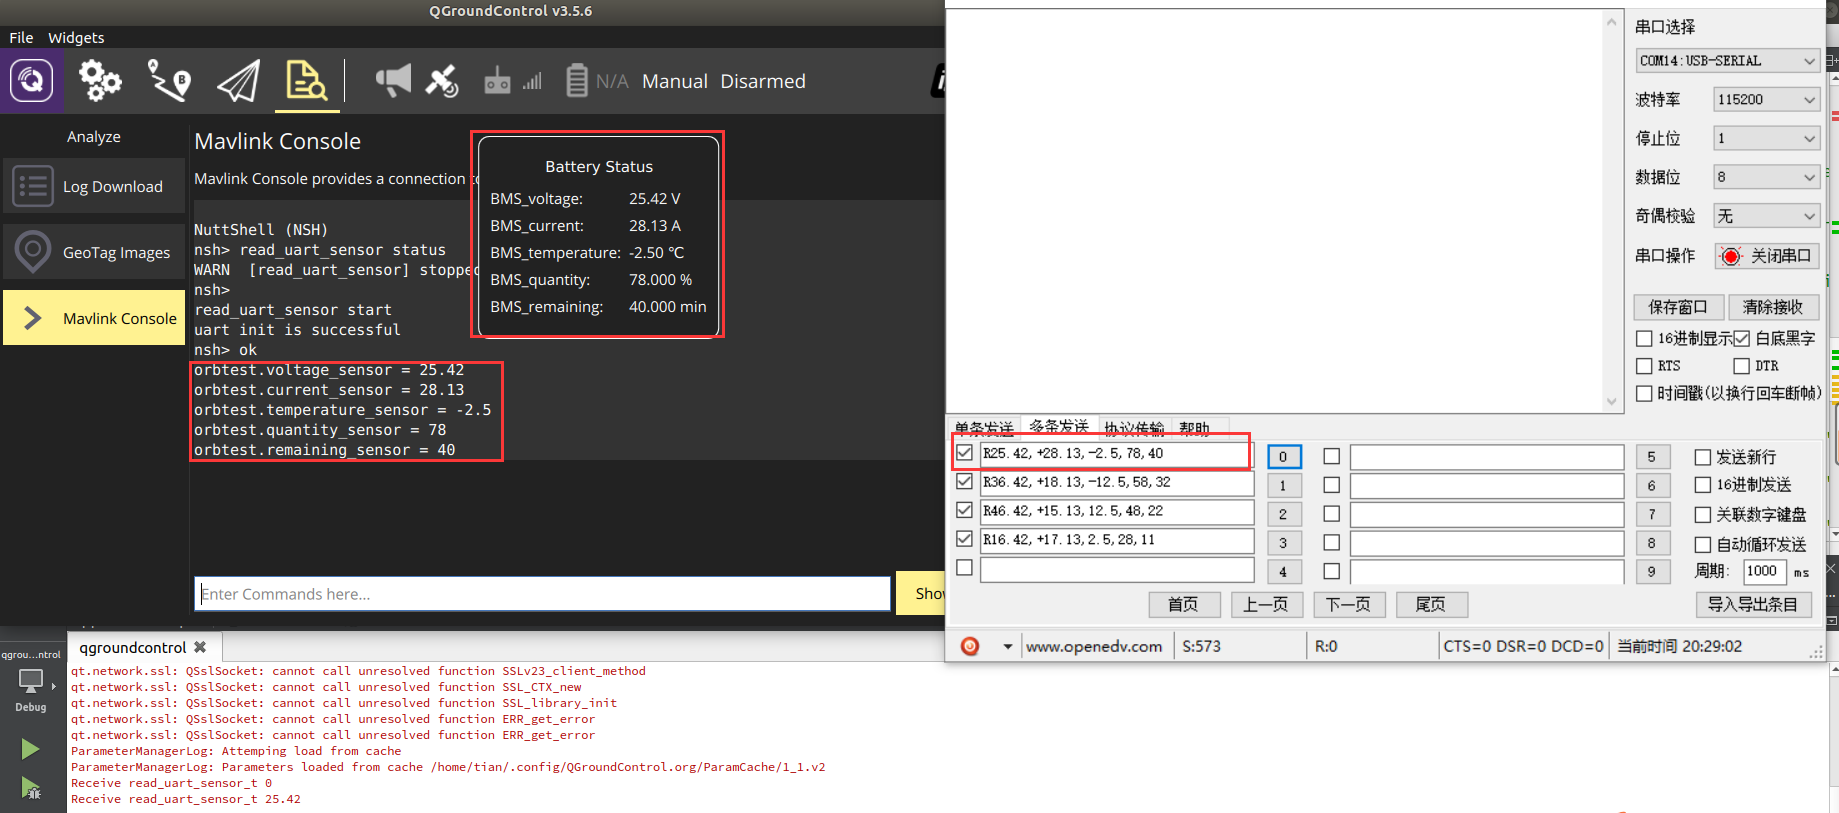Click the 周期 1000 ms period field
The width and height of the screenshot is (1839, 813).
(1764, 571)
